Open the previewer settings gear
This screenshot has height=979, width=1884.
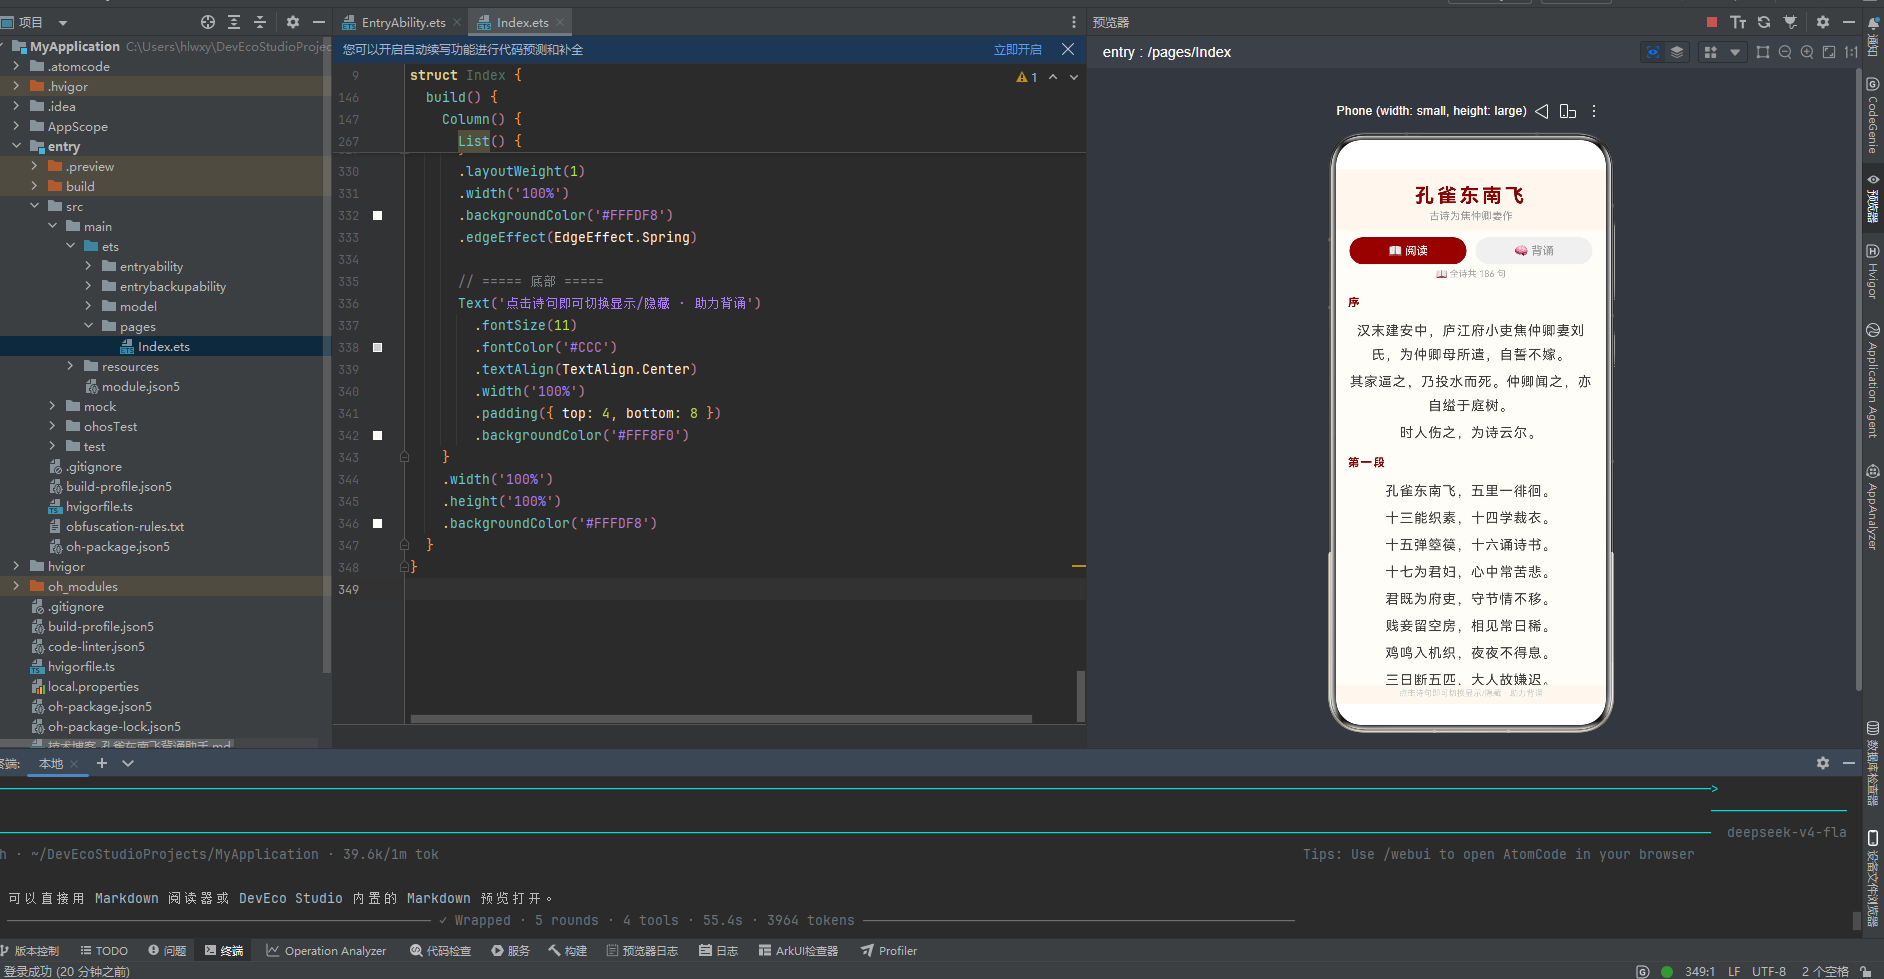click(1823, 22)
